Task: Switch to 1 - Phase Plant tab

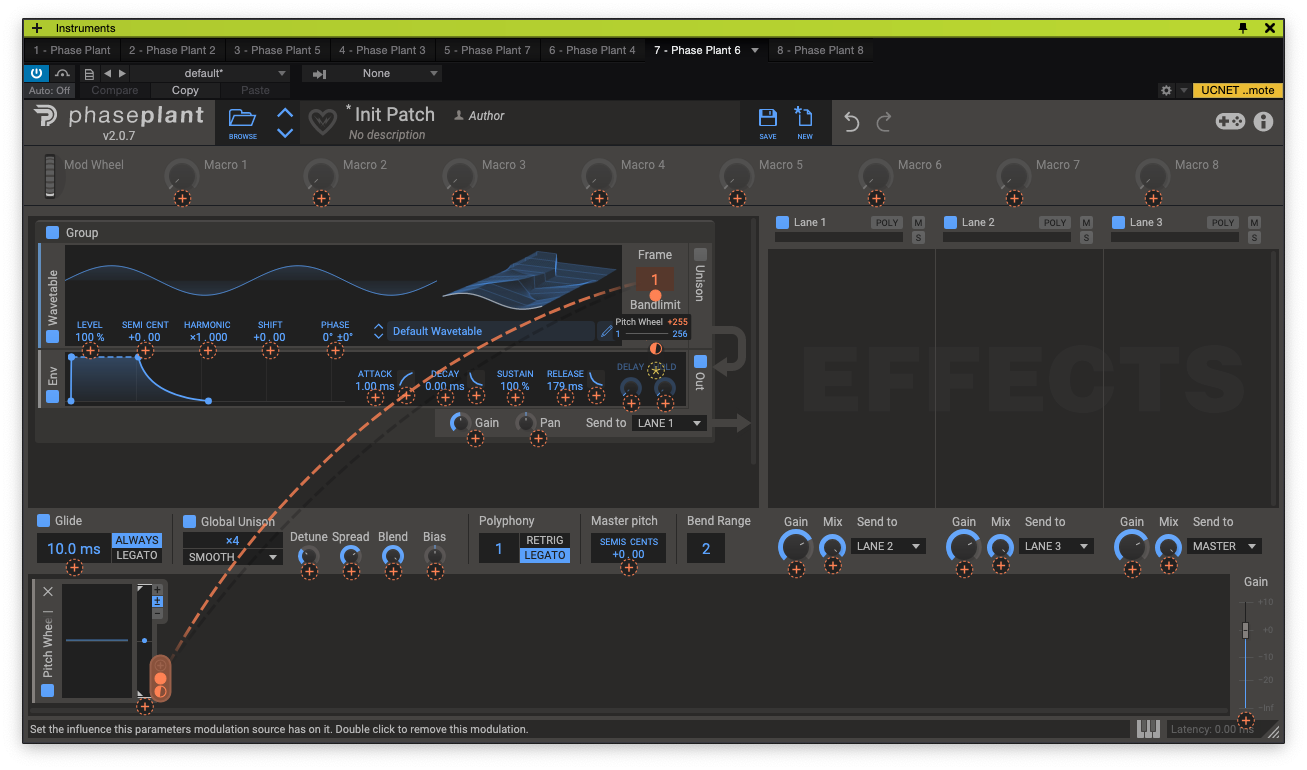Action: tap(72, 50)
